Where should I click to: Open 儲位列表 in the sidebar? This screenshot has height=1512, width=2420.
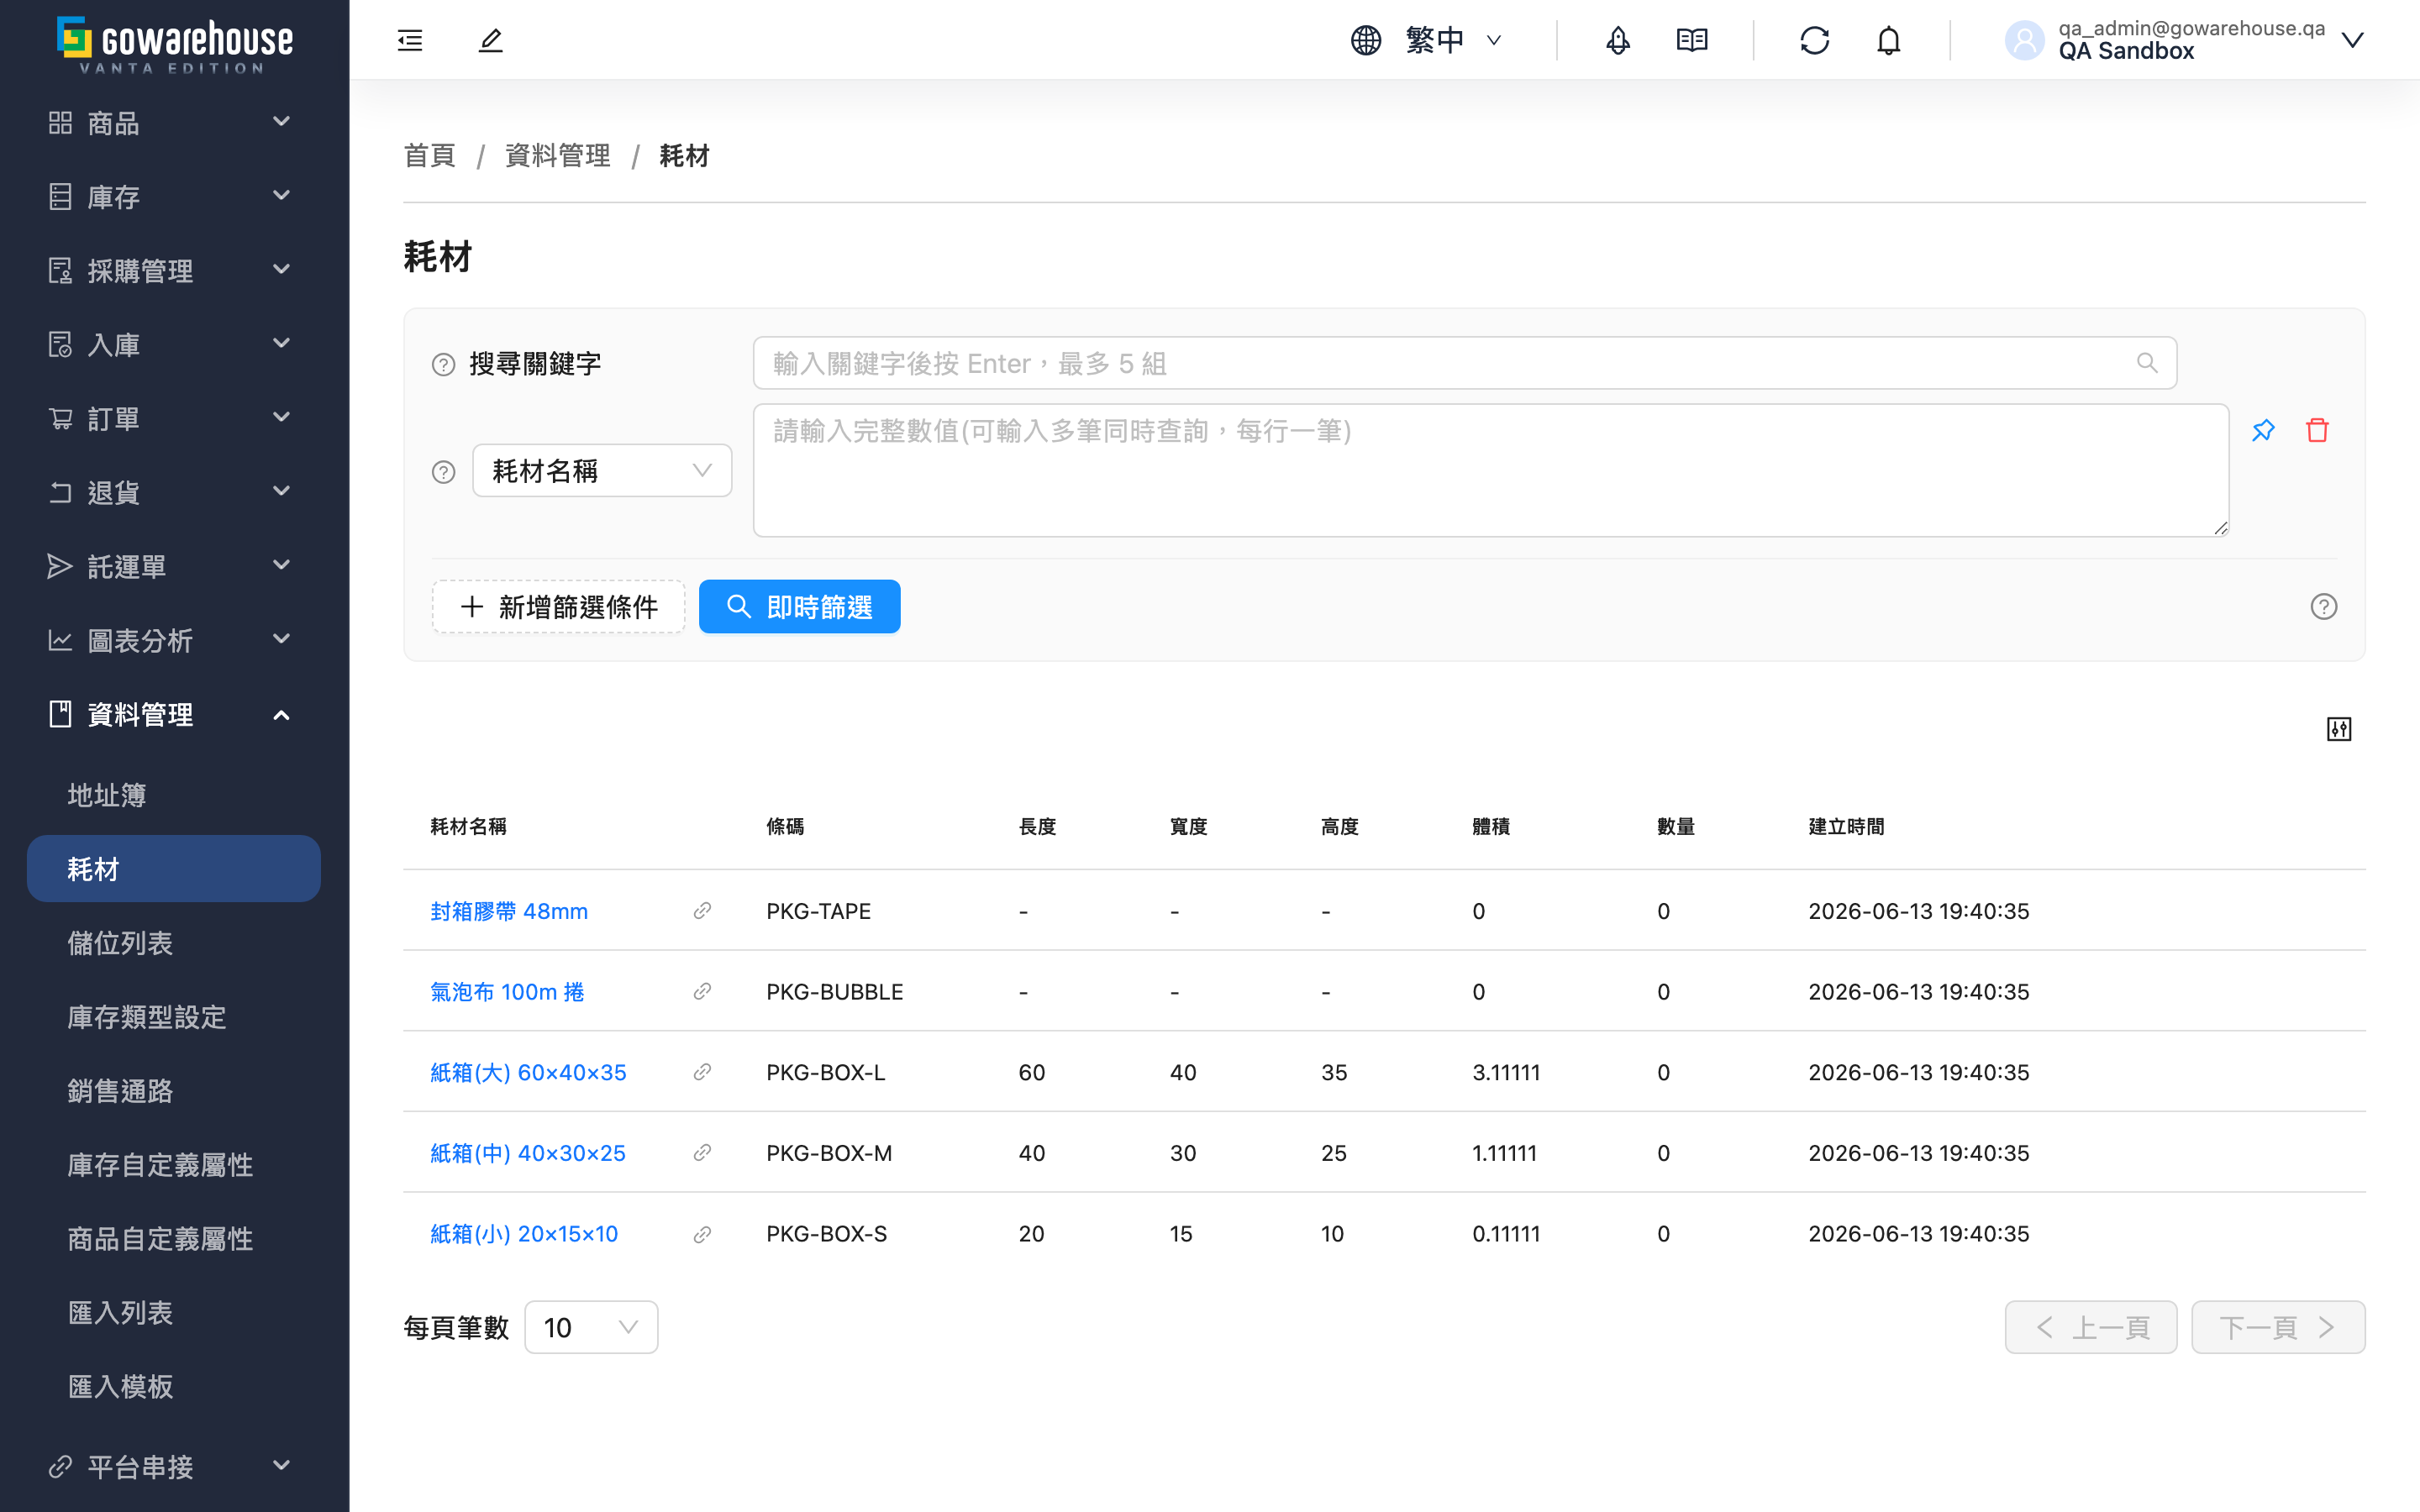pyautogui.click(x=174, y=943)
